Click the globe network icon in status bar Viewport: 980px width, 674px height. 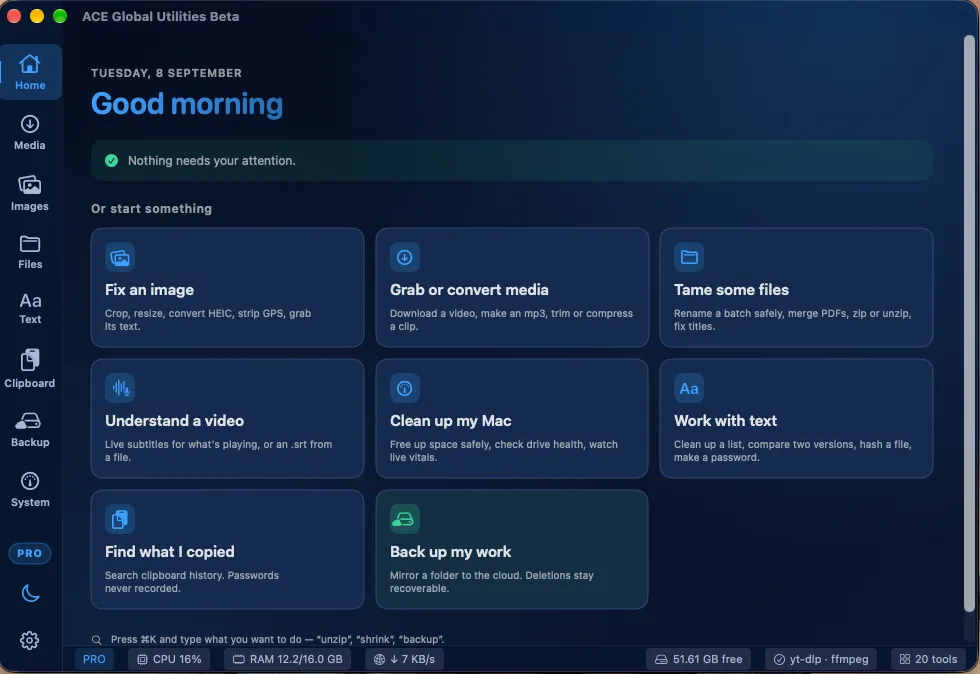coord(379,660)
